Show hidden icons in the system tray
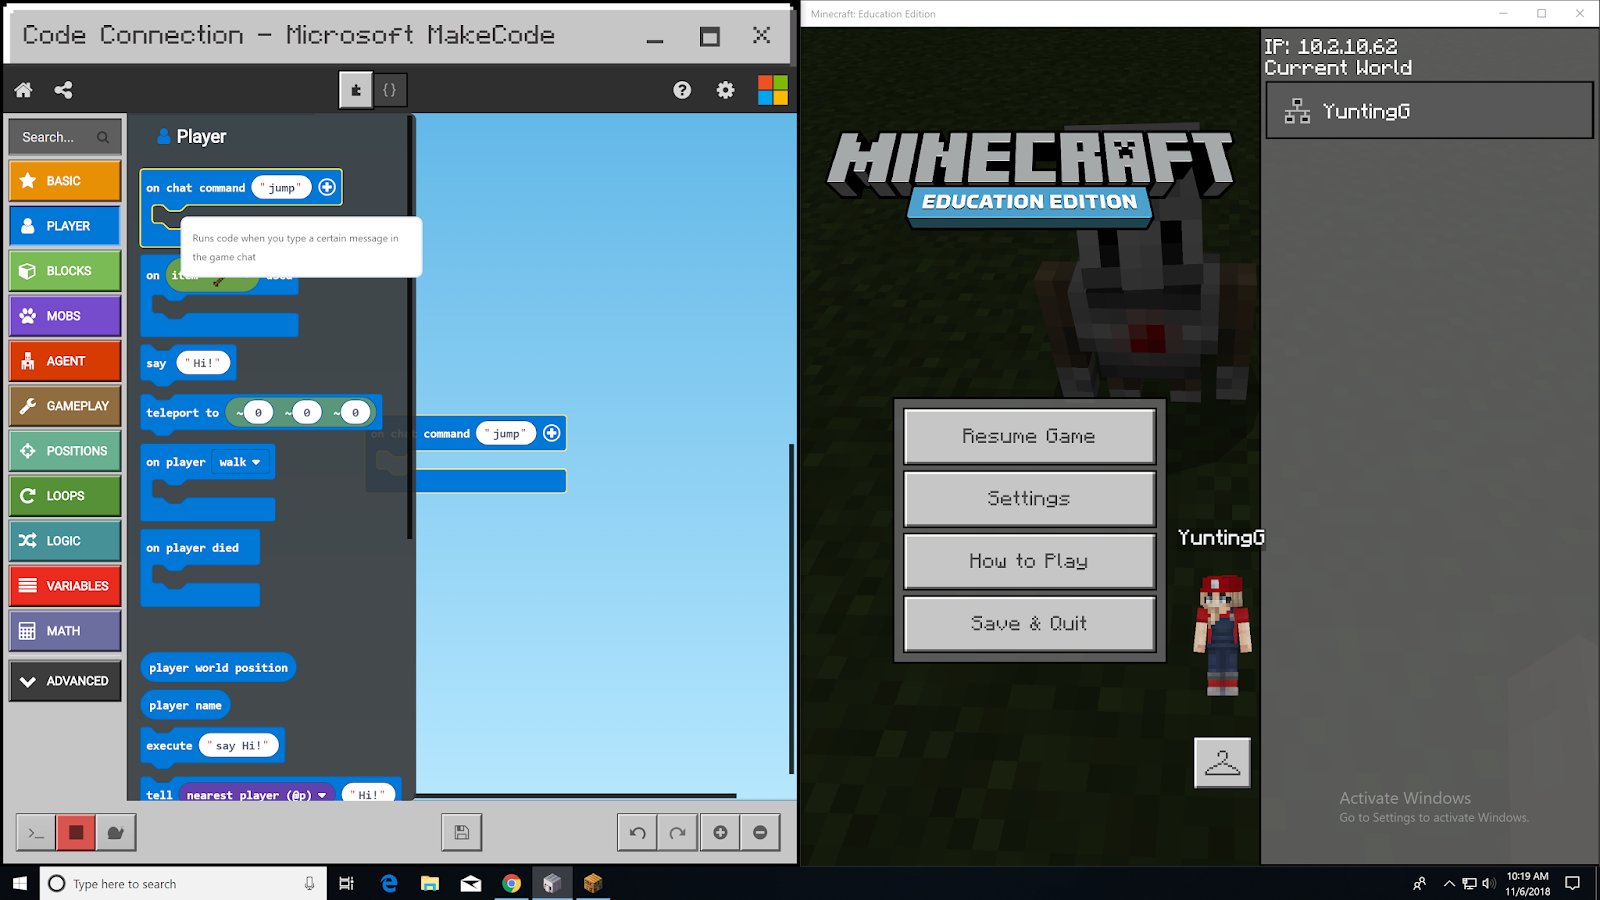This screenshot has width=1600, height=900. click(x=1447, y=883)
